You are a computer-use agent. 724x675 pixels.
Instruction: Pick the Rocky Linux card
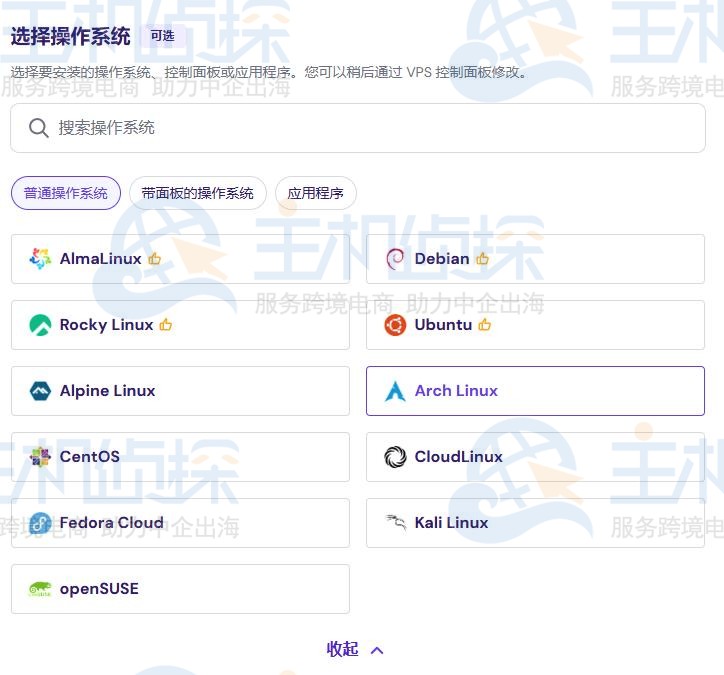point(180,325)
